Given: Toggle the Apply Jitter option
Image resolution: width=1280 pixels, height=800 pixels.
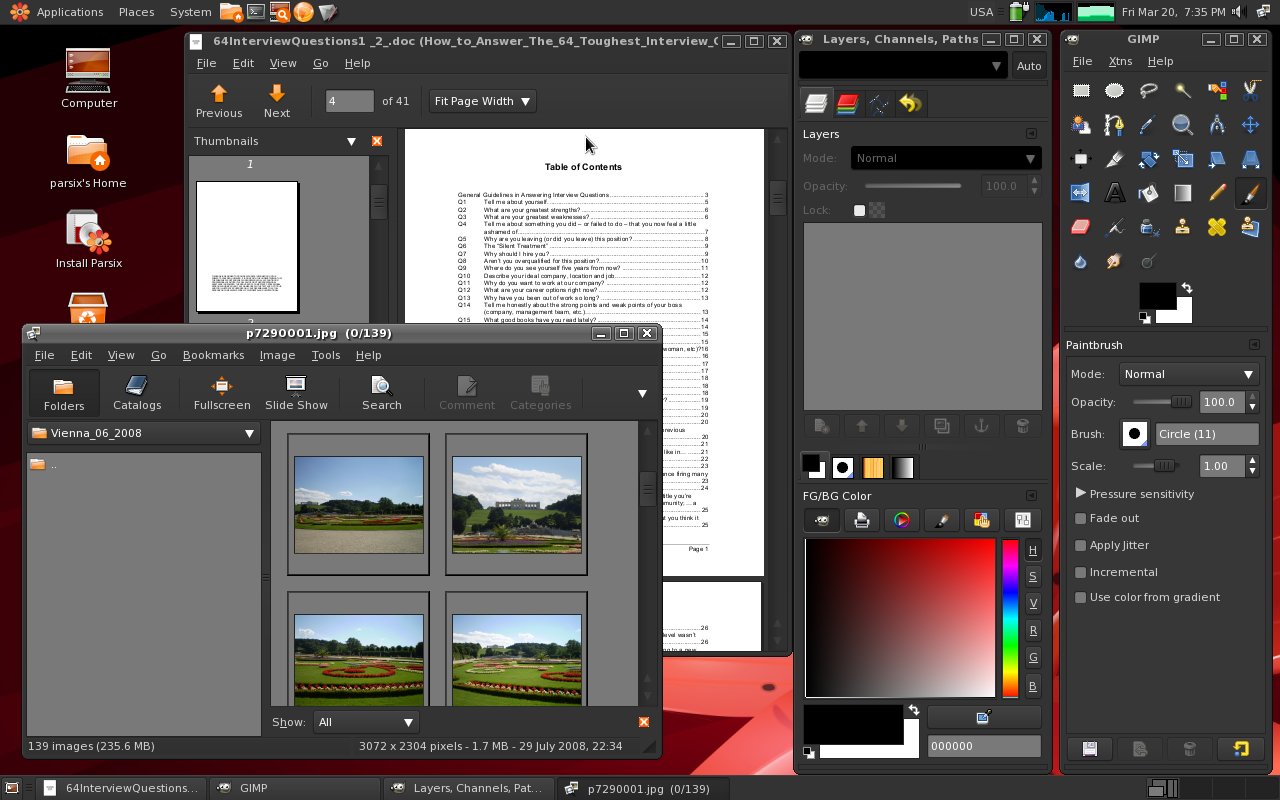Looking at the screenshot, I should (x=1081, y=545).
